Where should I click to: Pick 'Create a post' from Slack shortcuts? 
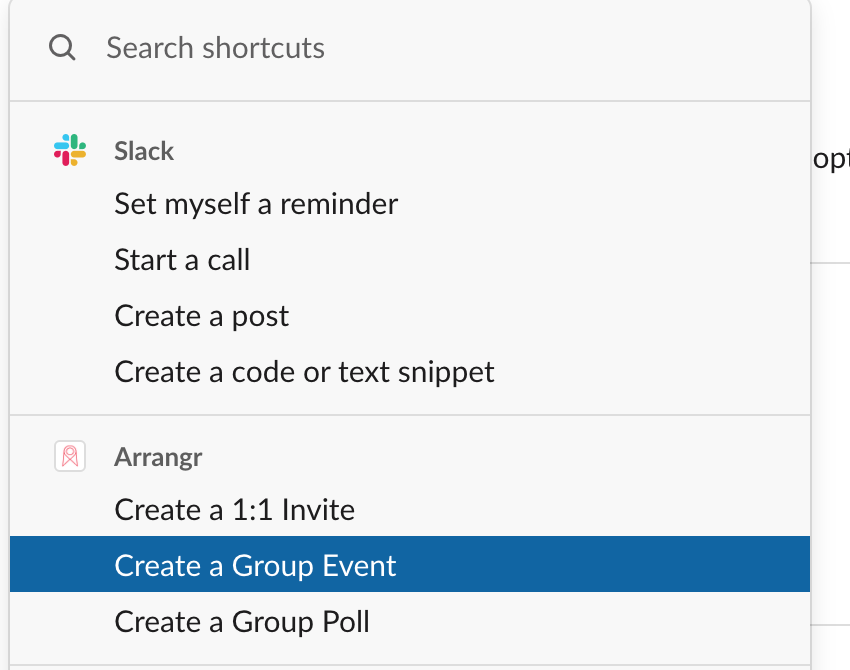point(201,316)
